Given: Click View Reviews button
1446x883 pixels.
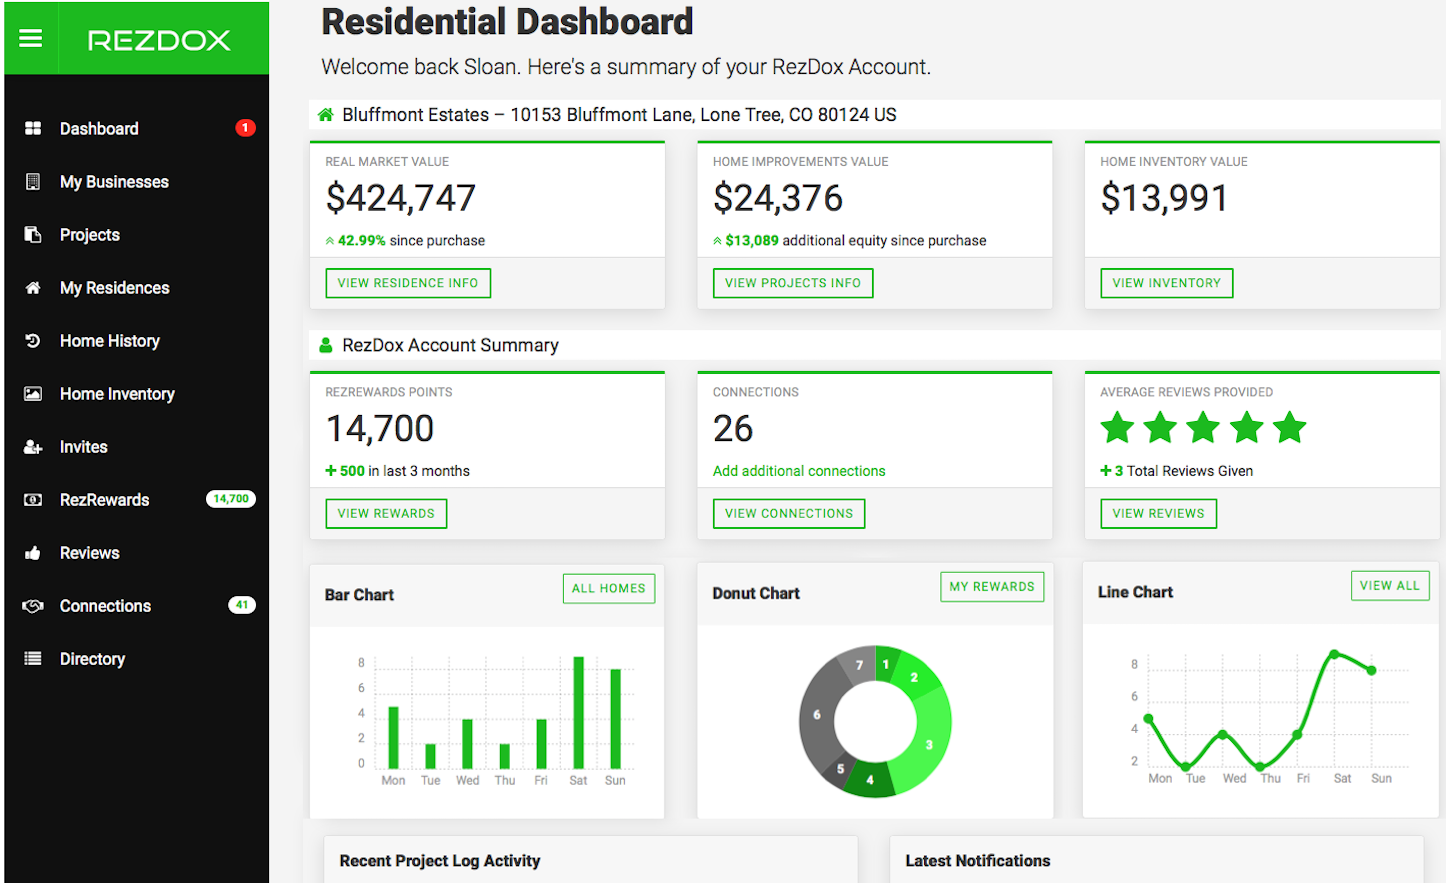Looking at the screenshot, I should [x=1158, y=513].
